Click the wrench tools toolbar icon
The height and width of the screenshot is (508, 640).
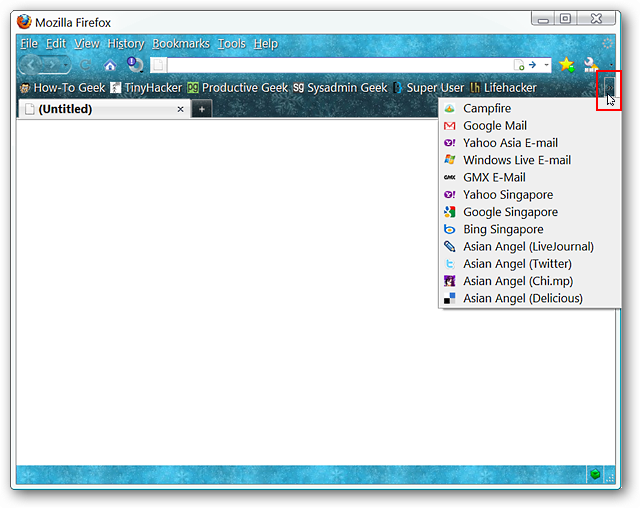591,64
